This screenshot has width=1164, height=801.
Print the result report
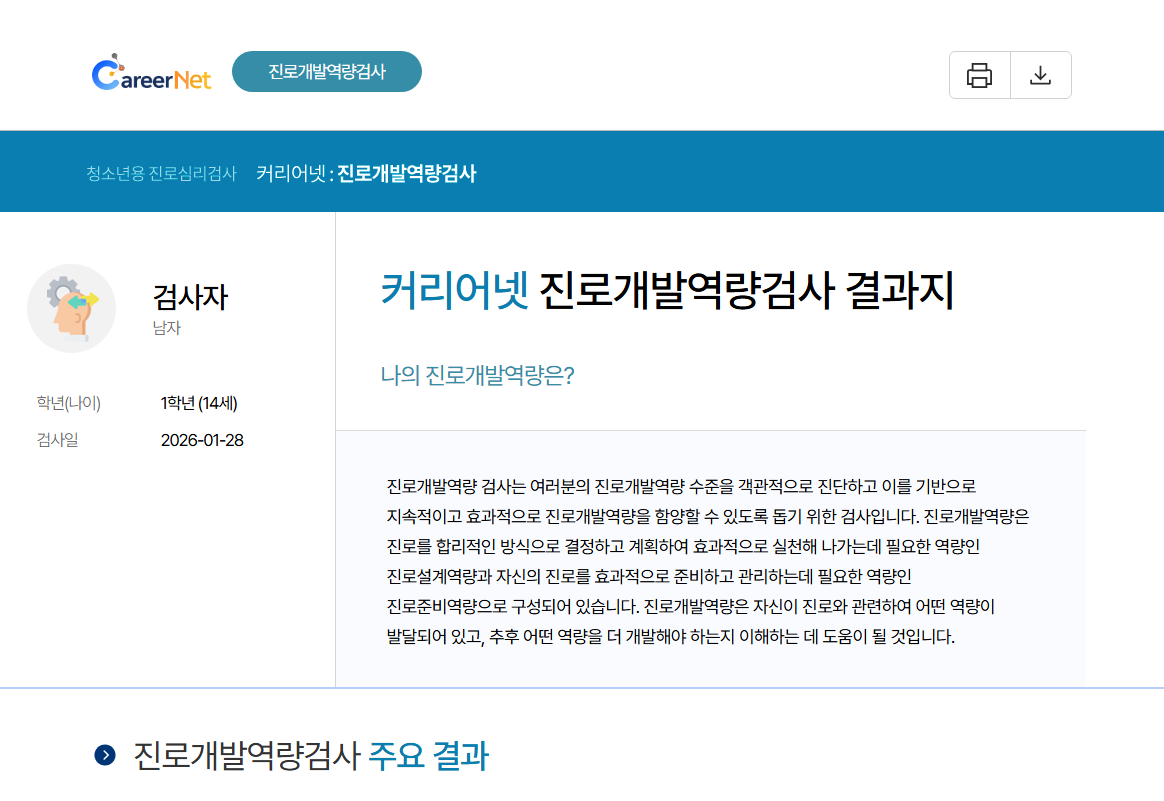tap(979, 75)
